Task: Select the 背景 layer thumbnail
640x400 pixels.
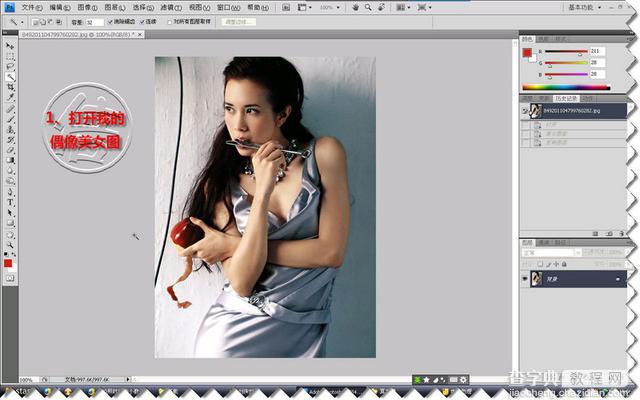Action: [x=536, y=279]
